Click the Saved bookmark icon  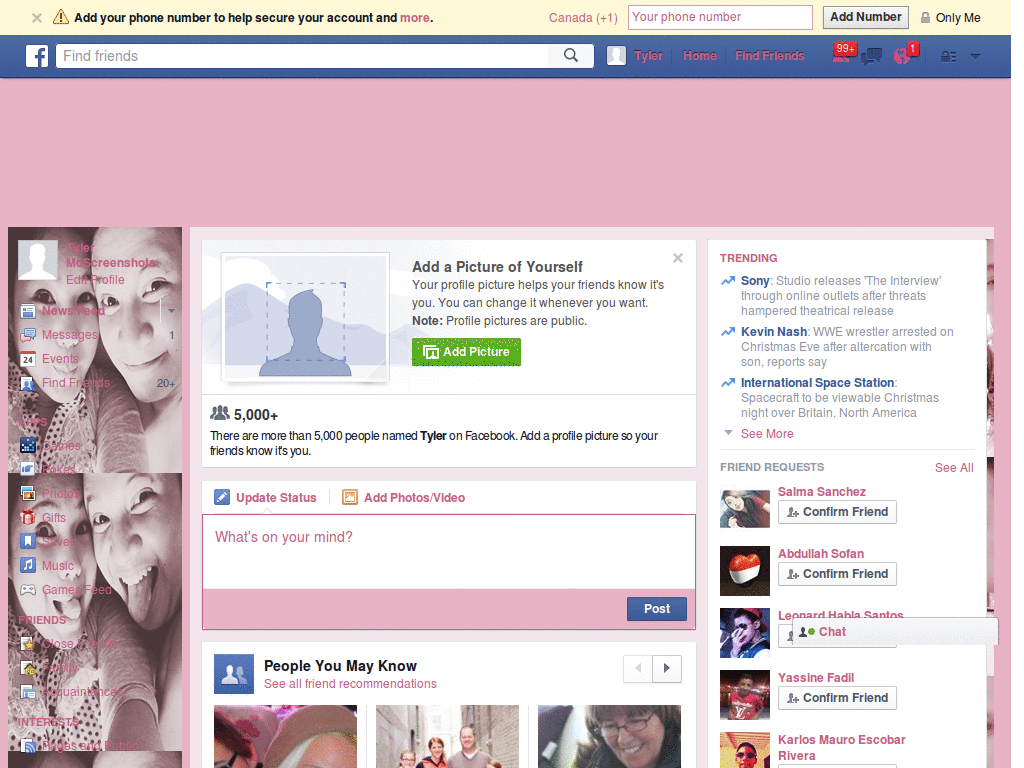tap(28, 541)
